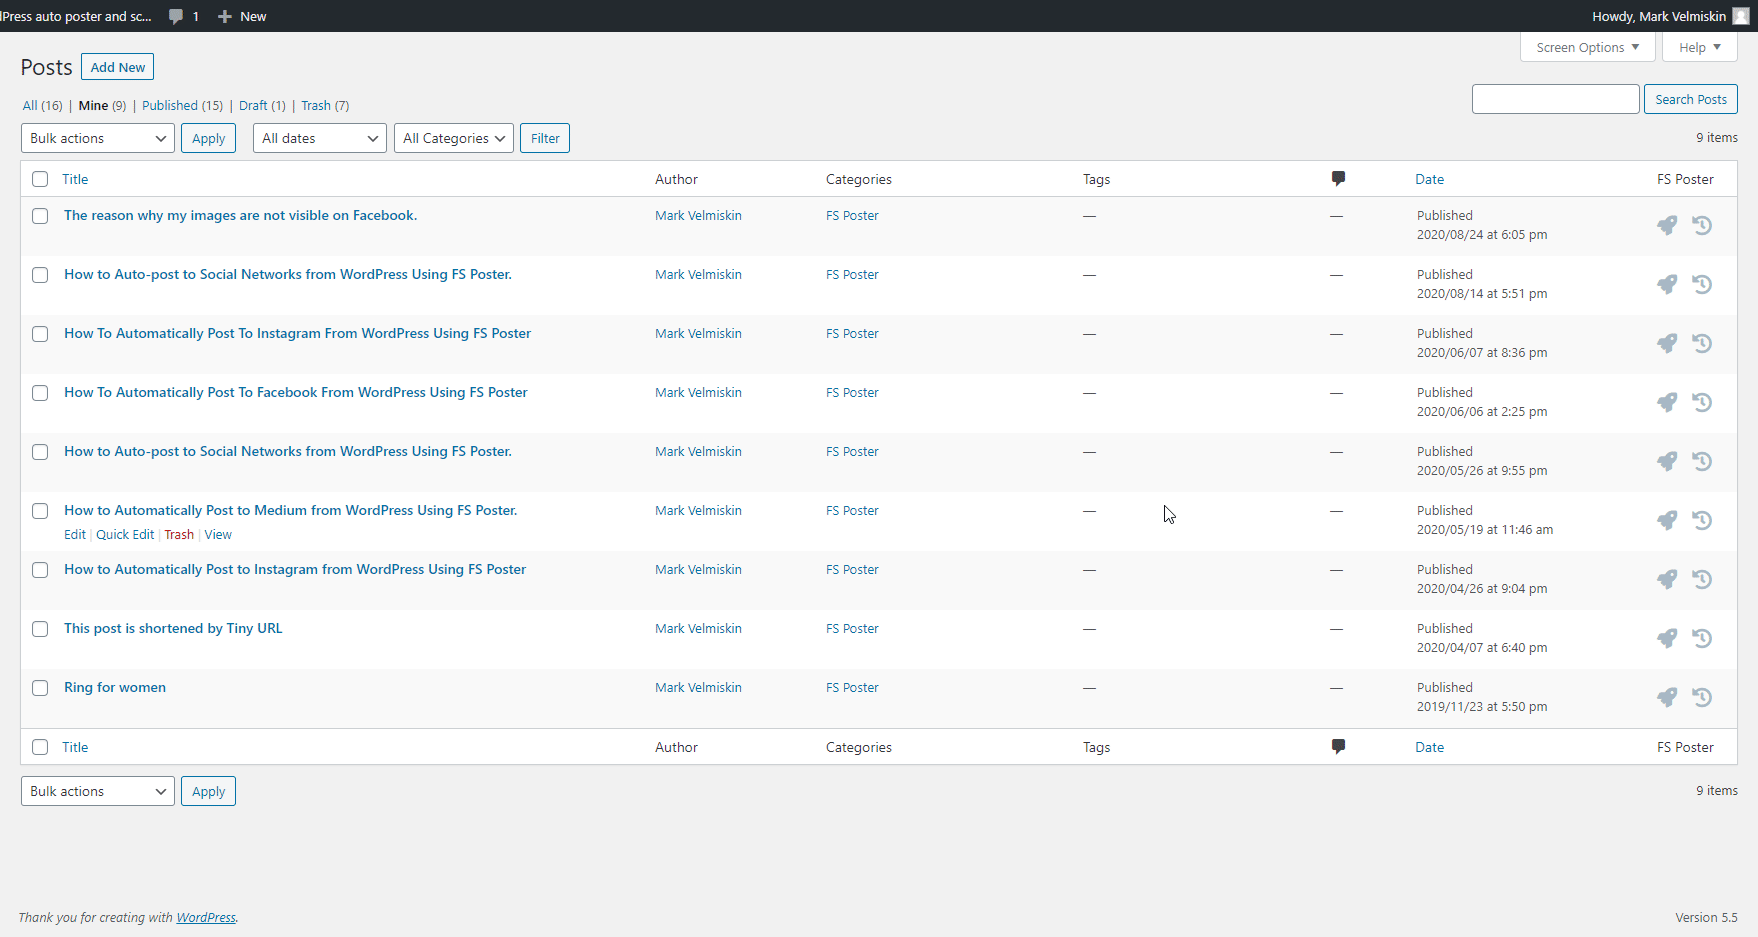
Task: Click history icon for 2020/05/26 post
Action: coord(1702,461)
